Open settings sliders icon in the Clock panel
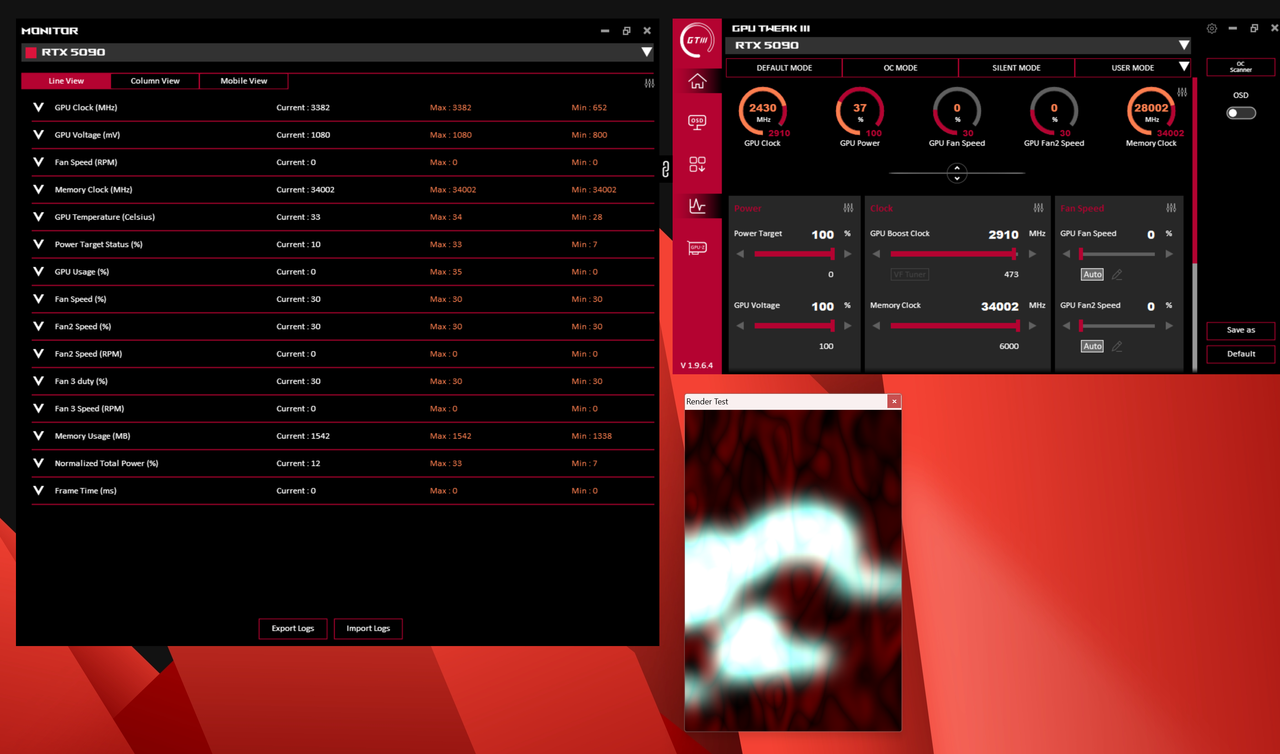This screenshot has height=754, width=1280. point(1038,208)
